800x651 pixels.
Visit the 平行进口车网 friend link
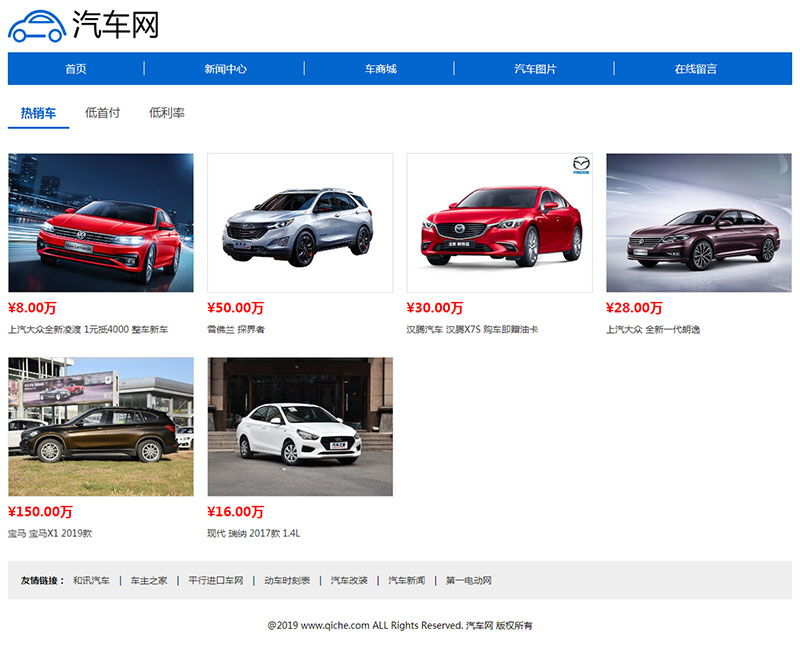click(x=216, y=580)
